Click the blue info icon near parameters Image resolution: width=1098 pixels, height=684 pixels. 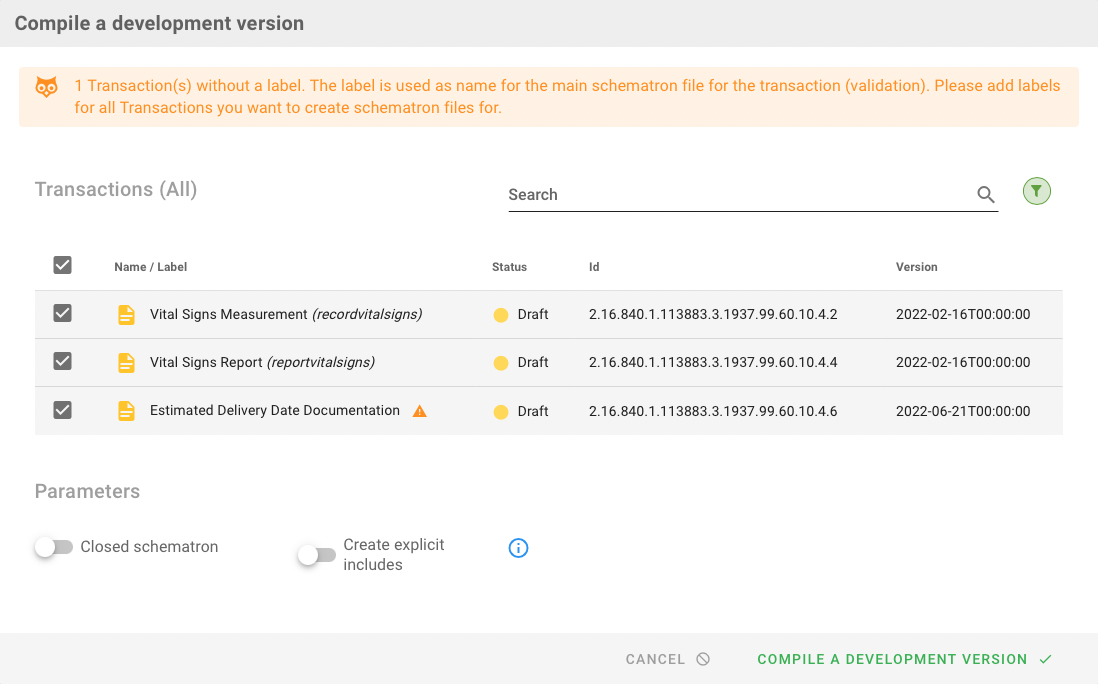point(518,548)
